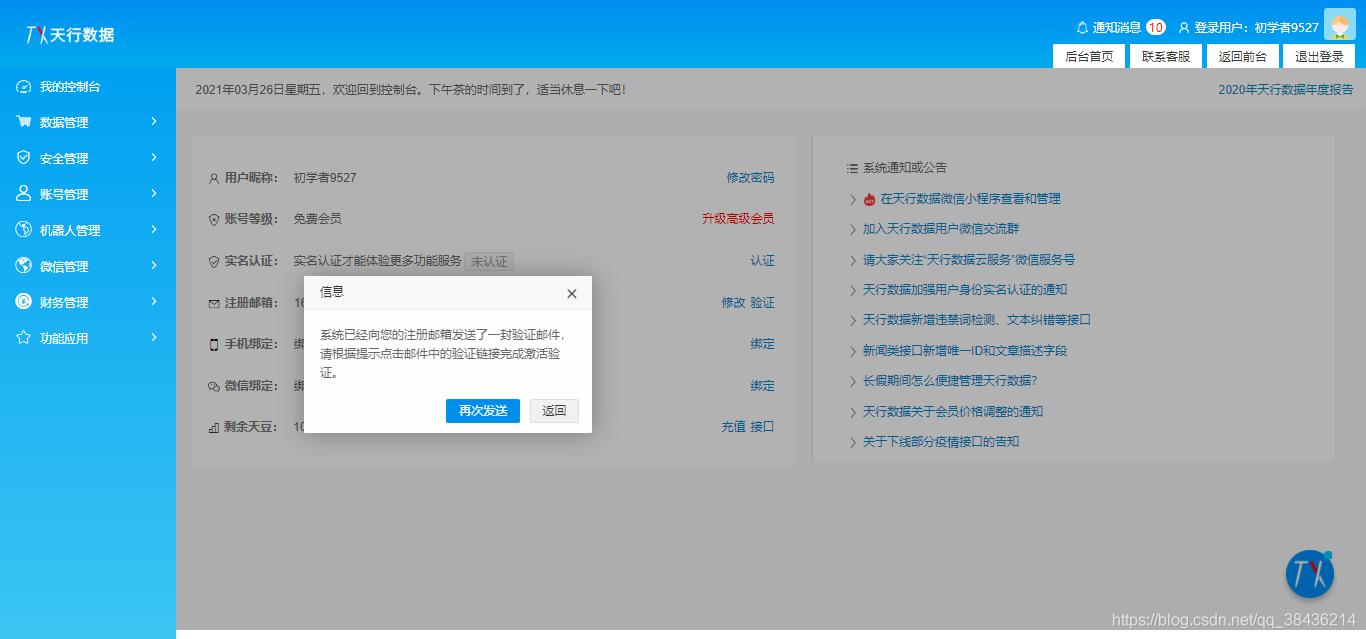Click the 用户昵称 person icon
Viewport: 1366px width, 639px height.
(214, 179)
